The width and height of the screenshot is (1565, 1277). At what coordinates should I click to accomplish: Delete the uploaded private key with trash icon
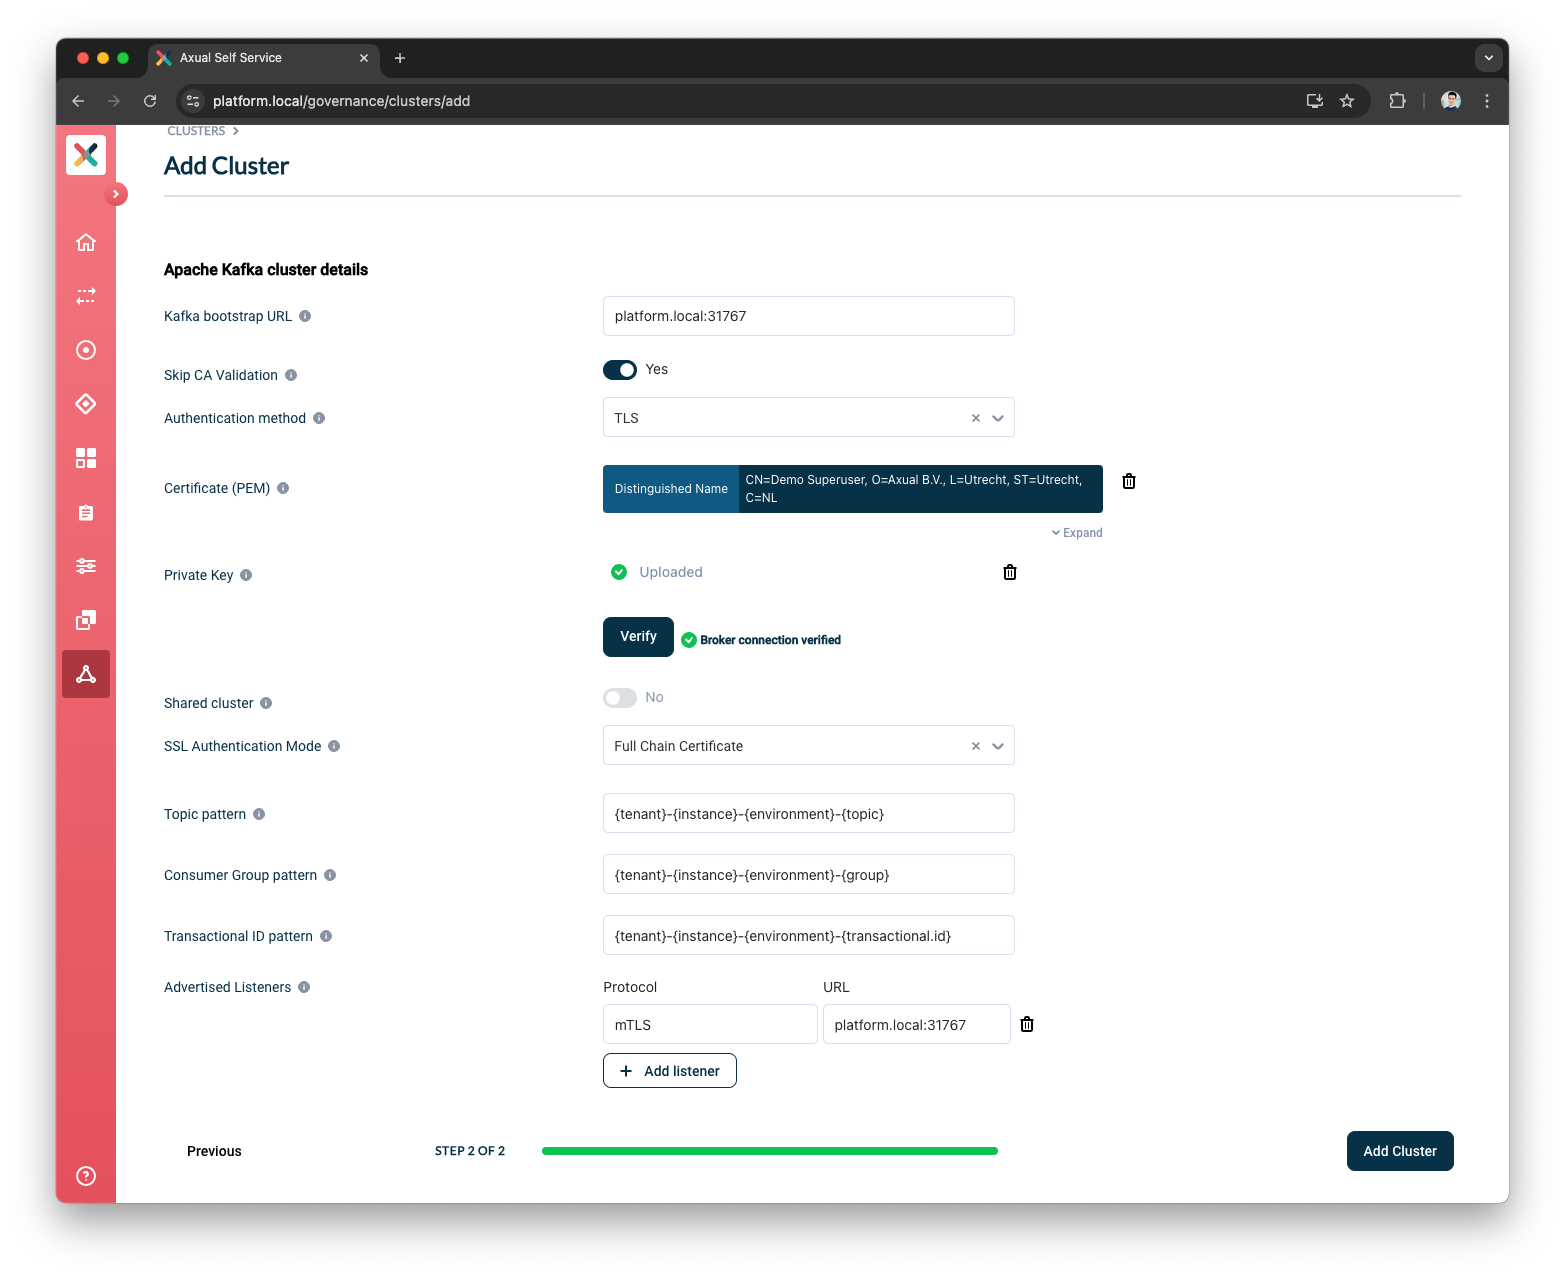point(1010,572)
